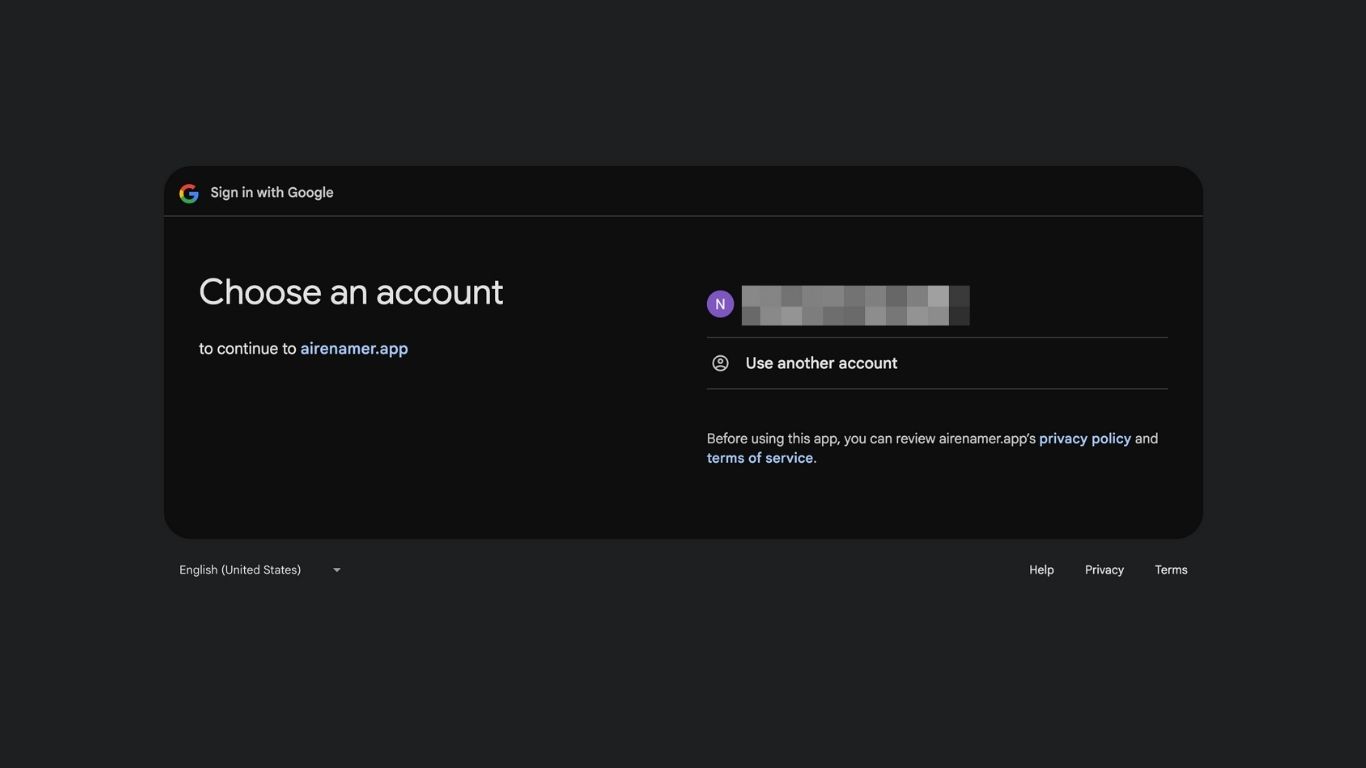The image size is (1366, 768).
Task: Open the airenamer.app link
Action: pyautogui.click(x=354, y=348)
